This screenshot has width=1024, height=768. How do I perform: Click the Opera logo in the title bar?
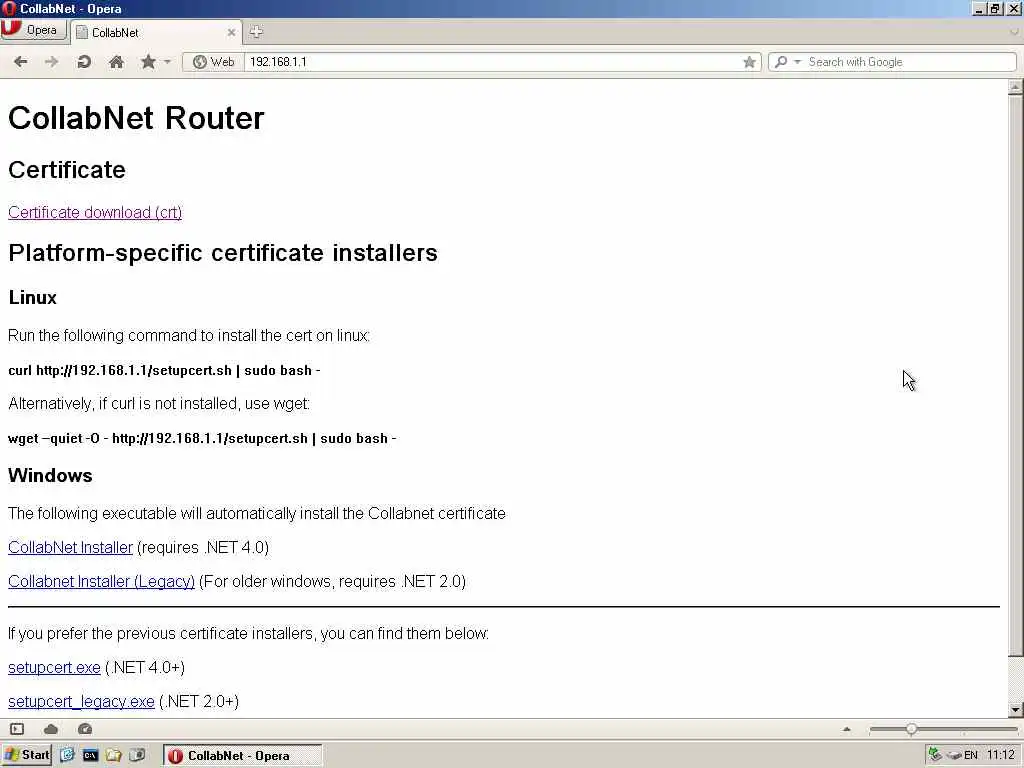click(9, 8)
